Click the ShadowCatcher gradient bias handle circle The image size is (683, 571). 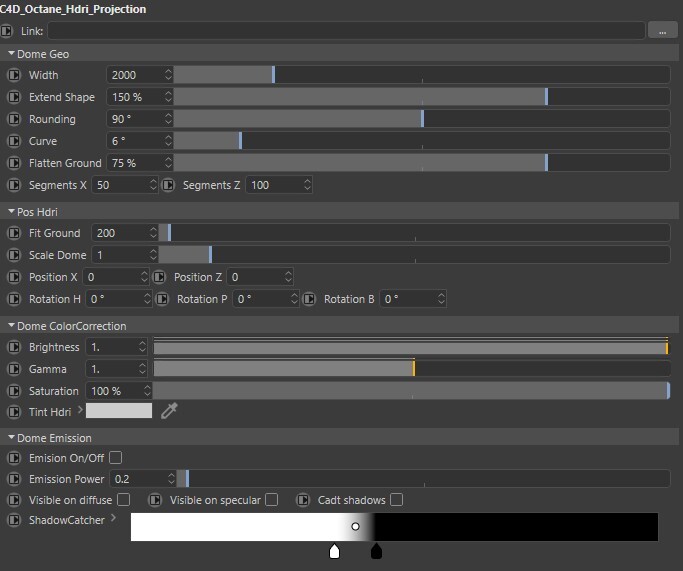coord(355,527)
